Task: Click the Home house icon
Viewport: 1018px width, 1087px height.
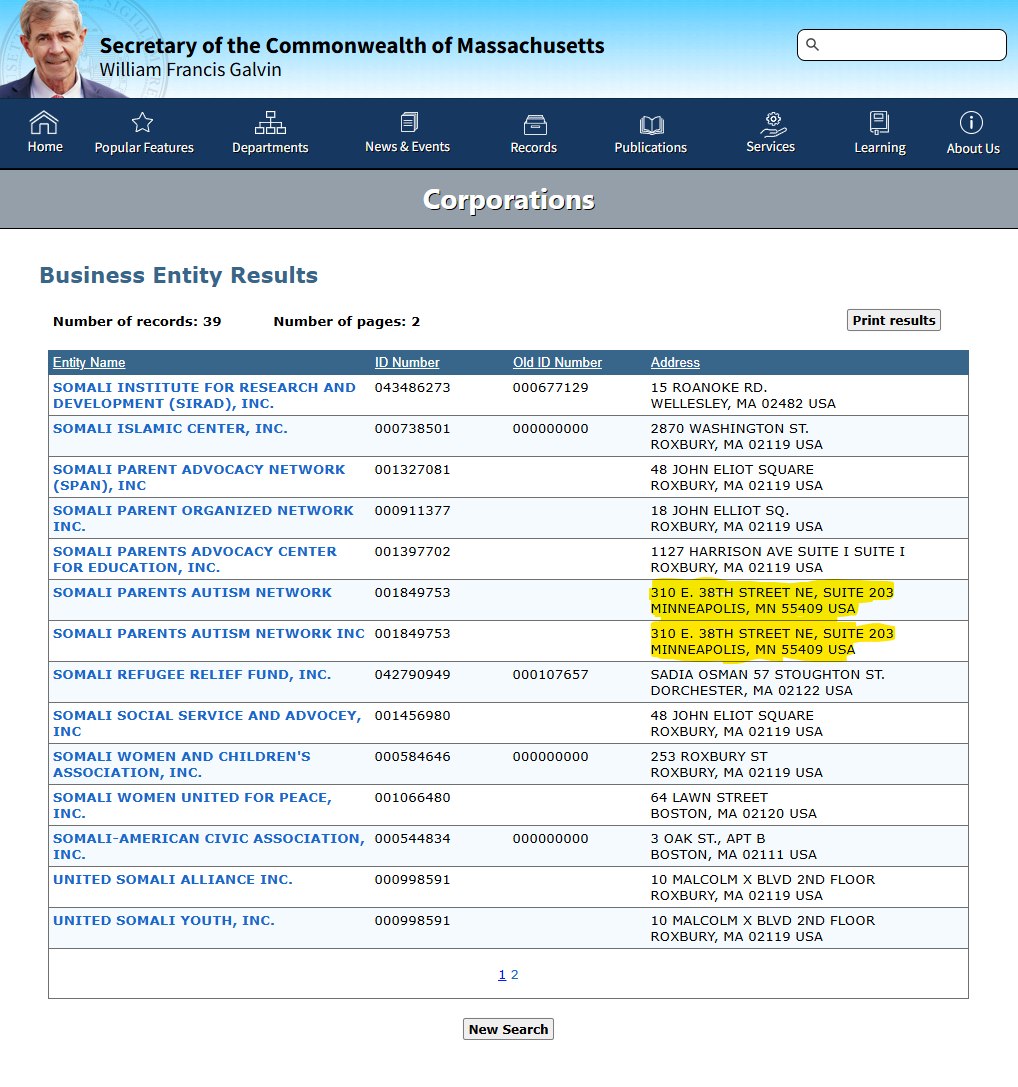Action: point(44,123)
